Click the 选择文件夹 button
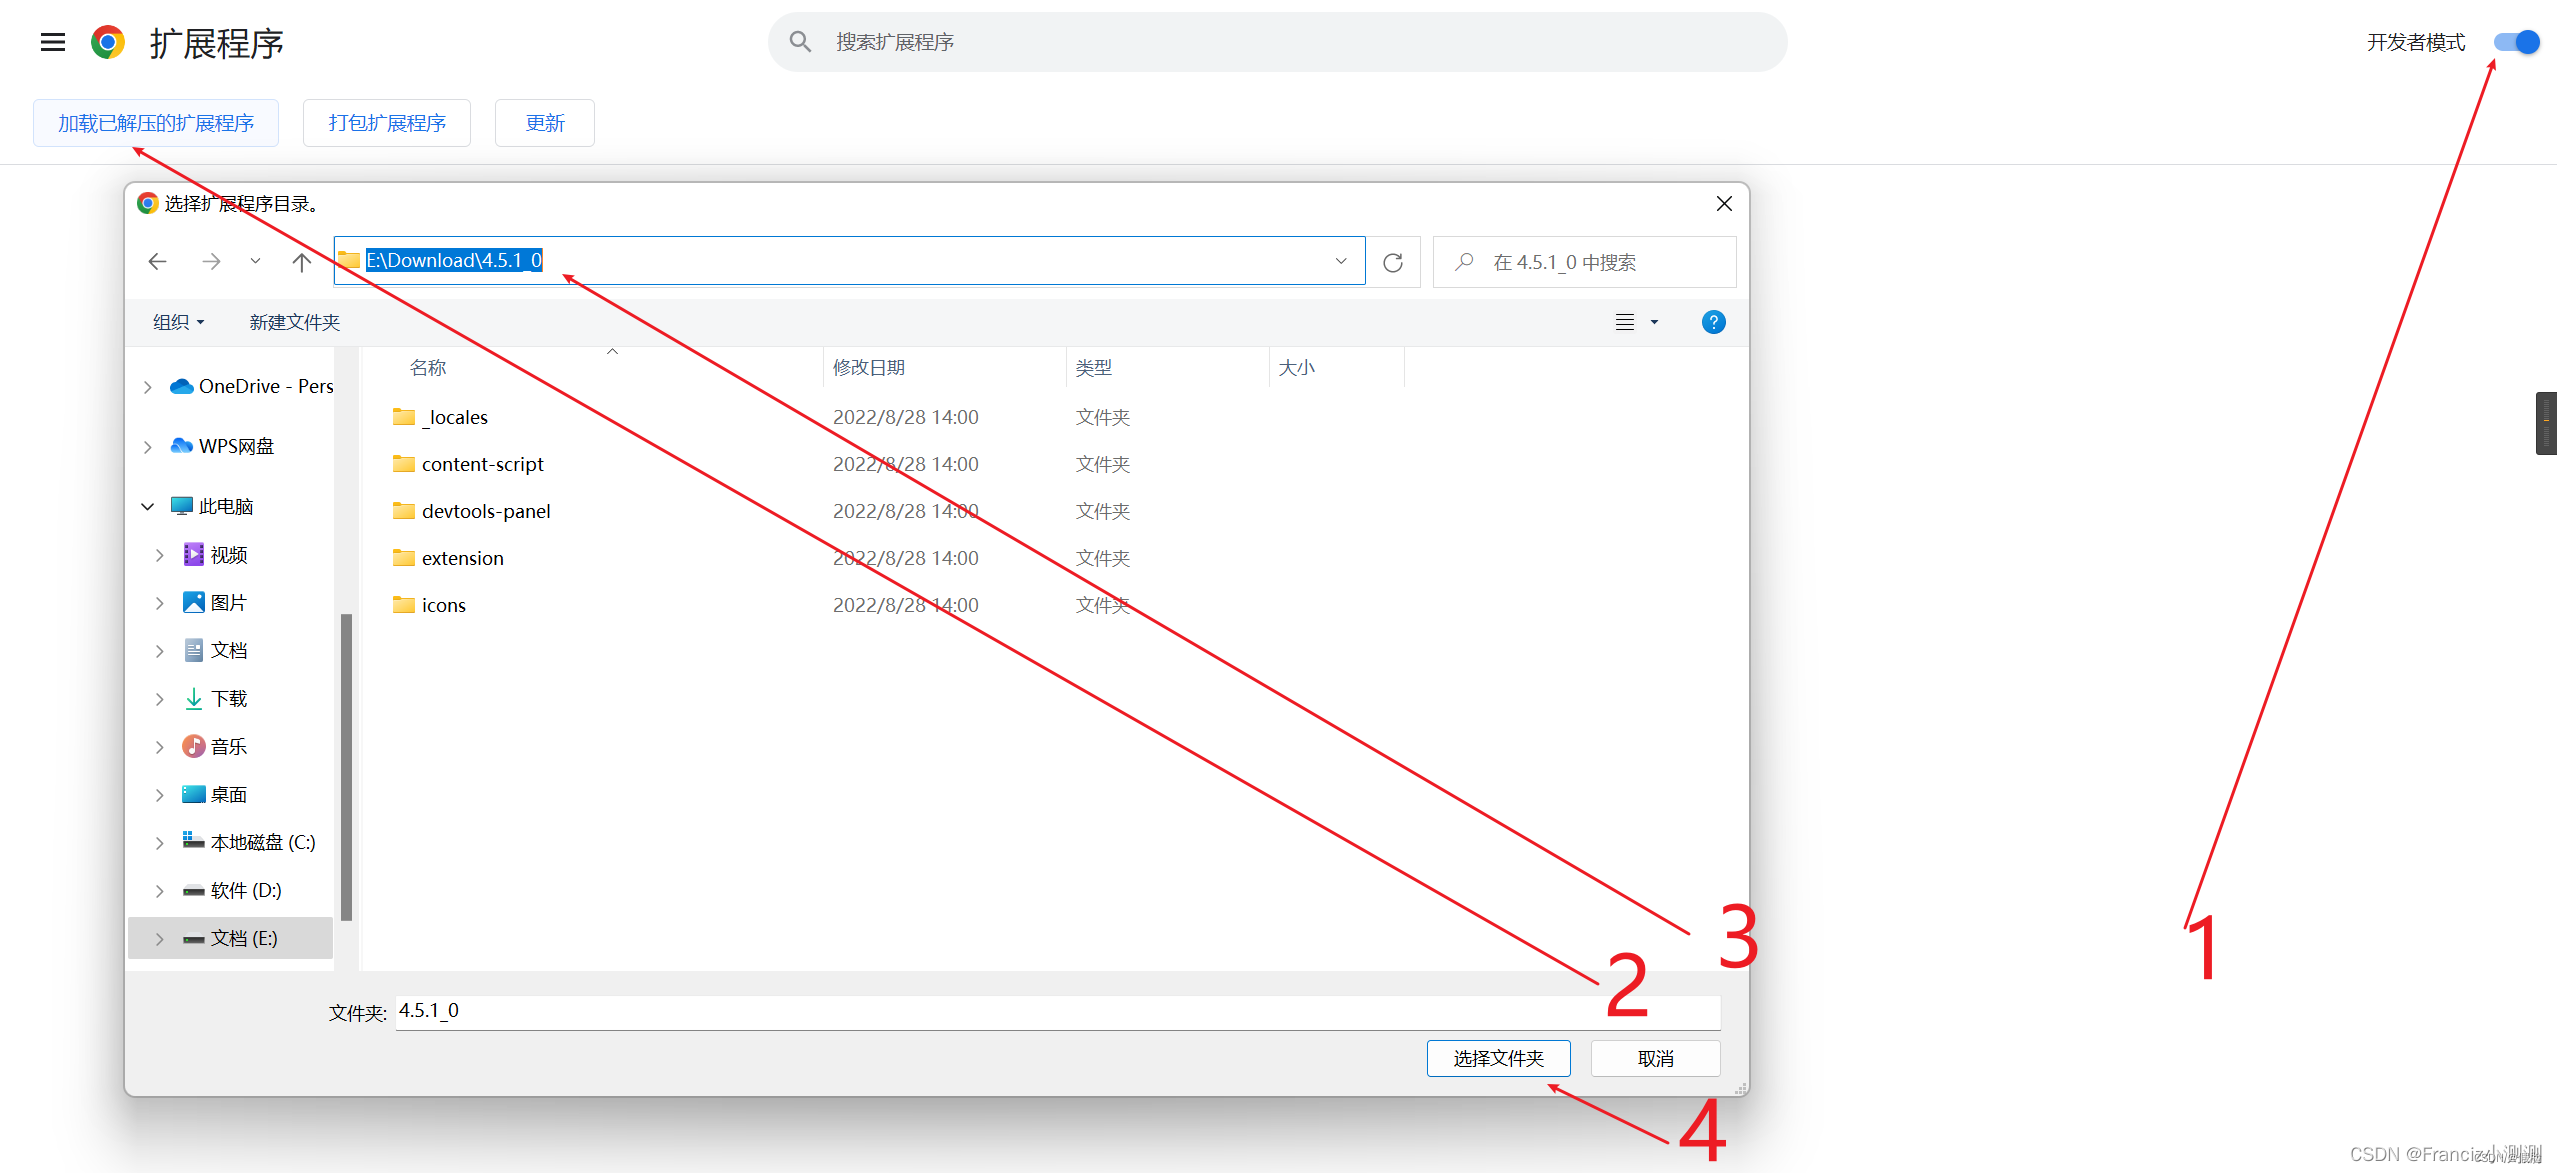 [x=1497, y=1058]
